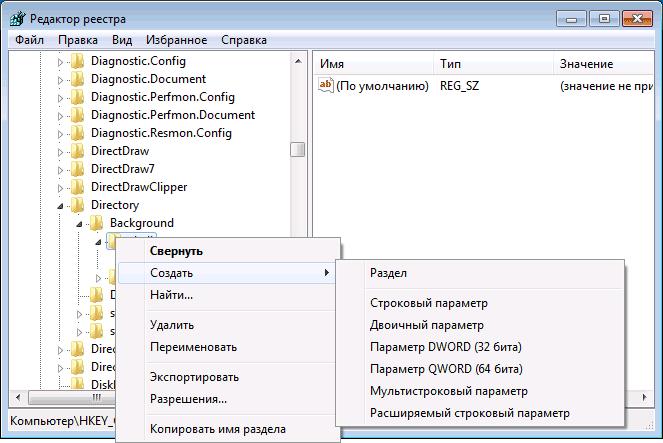
Task: Collapse the Background tree node
Action: click(x=79, y=224)
